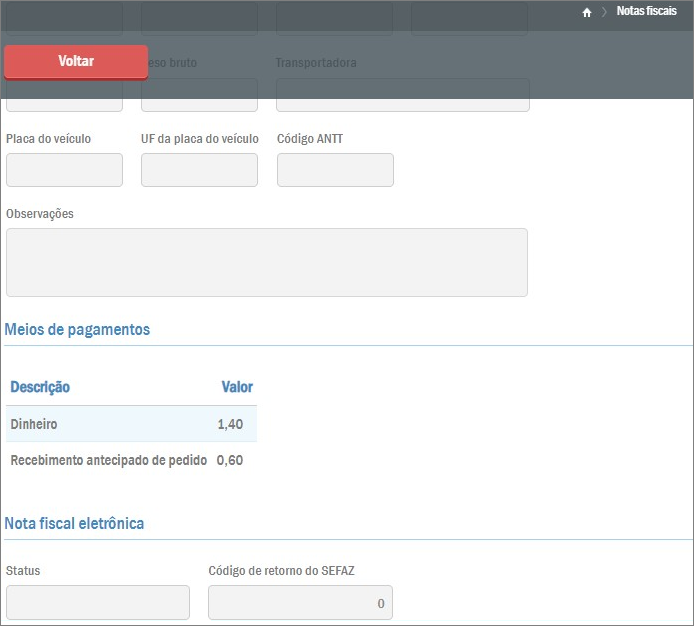
Task: Focus the Código de retorno do SEFAZ field
Action: point(300,602)
